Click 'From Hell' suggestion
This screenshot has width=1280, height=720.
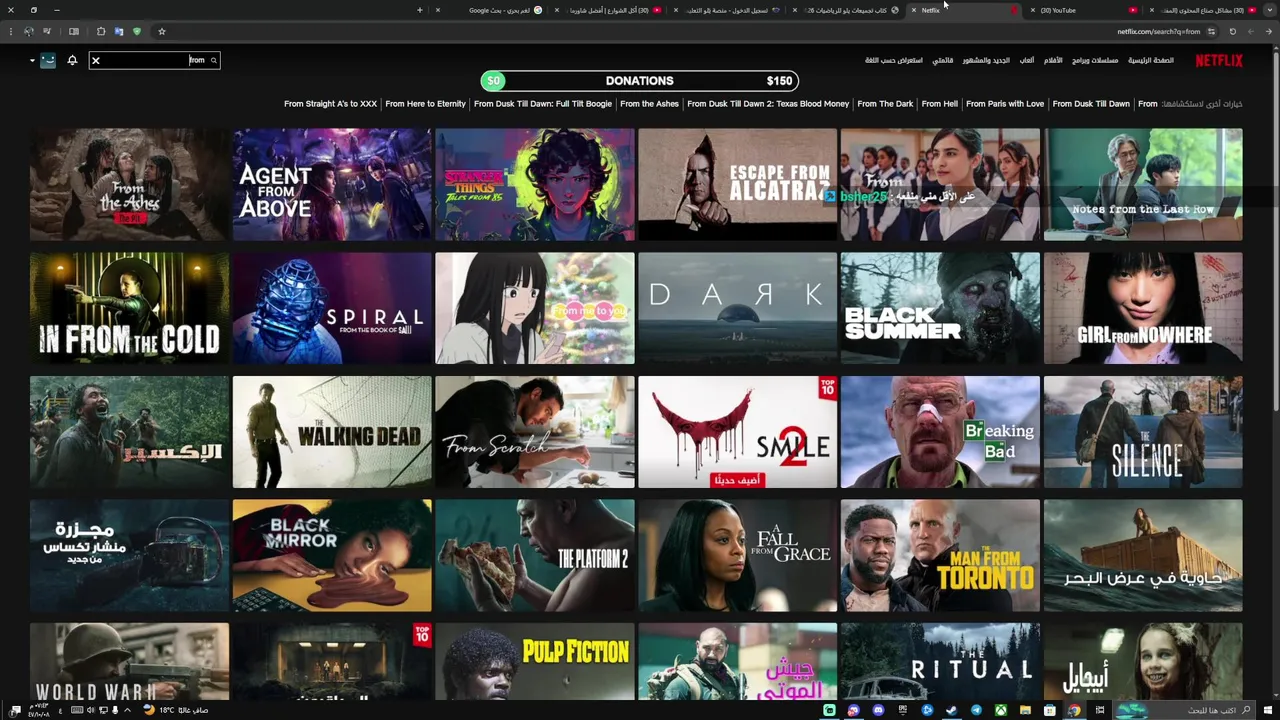tap(940, 104)
